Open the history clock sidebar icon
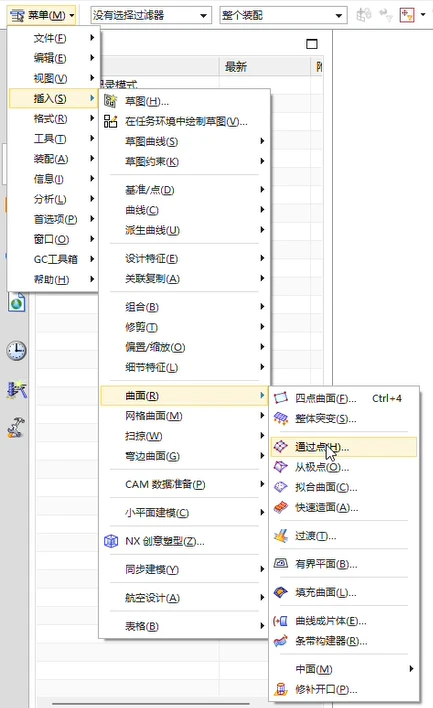The height and width of the screenshot is (708, 433). pos(16,350)
